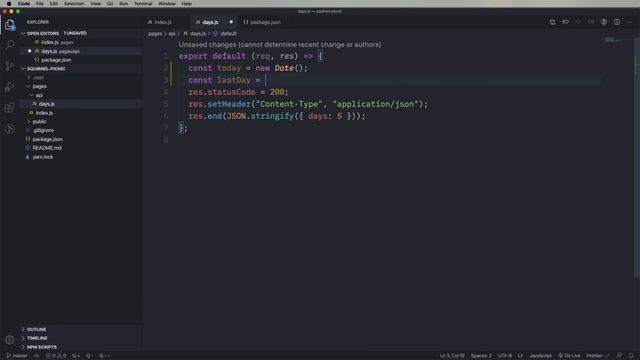
Task: Open the Source Control view
Action: (x=9, y=66)
